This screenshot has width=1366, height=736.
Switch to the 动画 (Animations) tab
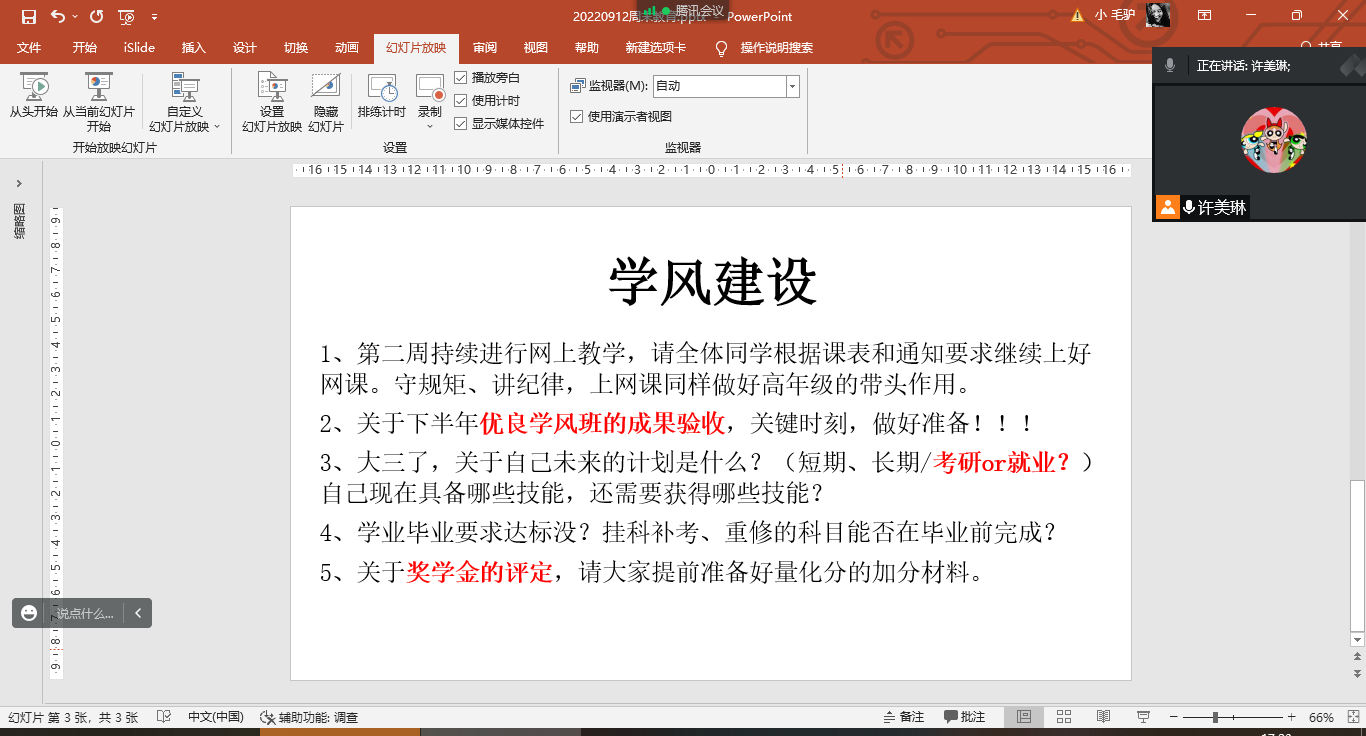346,48
